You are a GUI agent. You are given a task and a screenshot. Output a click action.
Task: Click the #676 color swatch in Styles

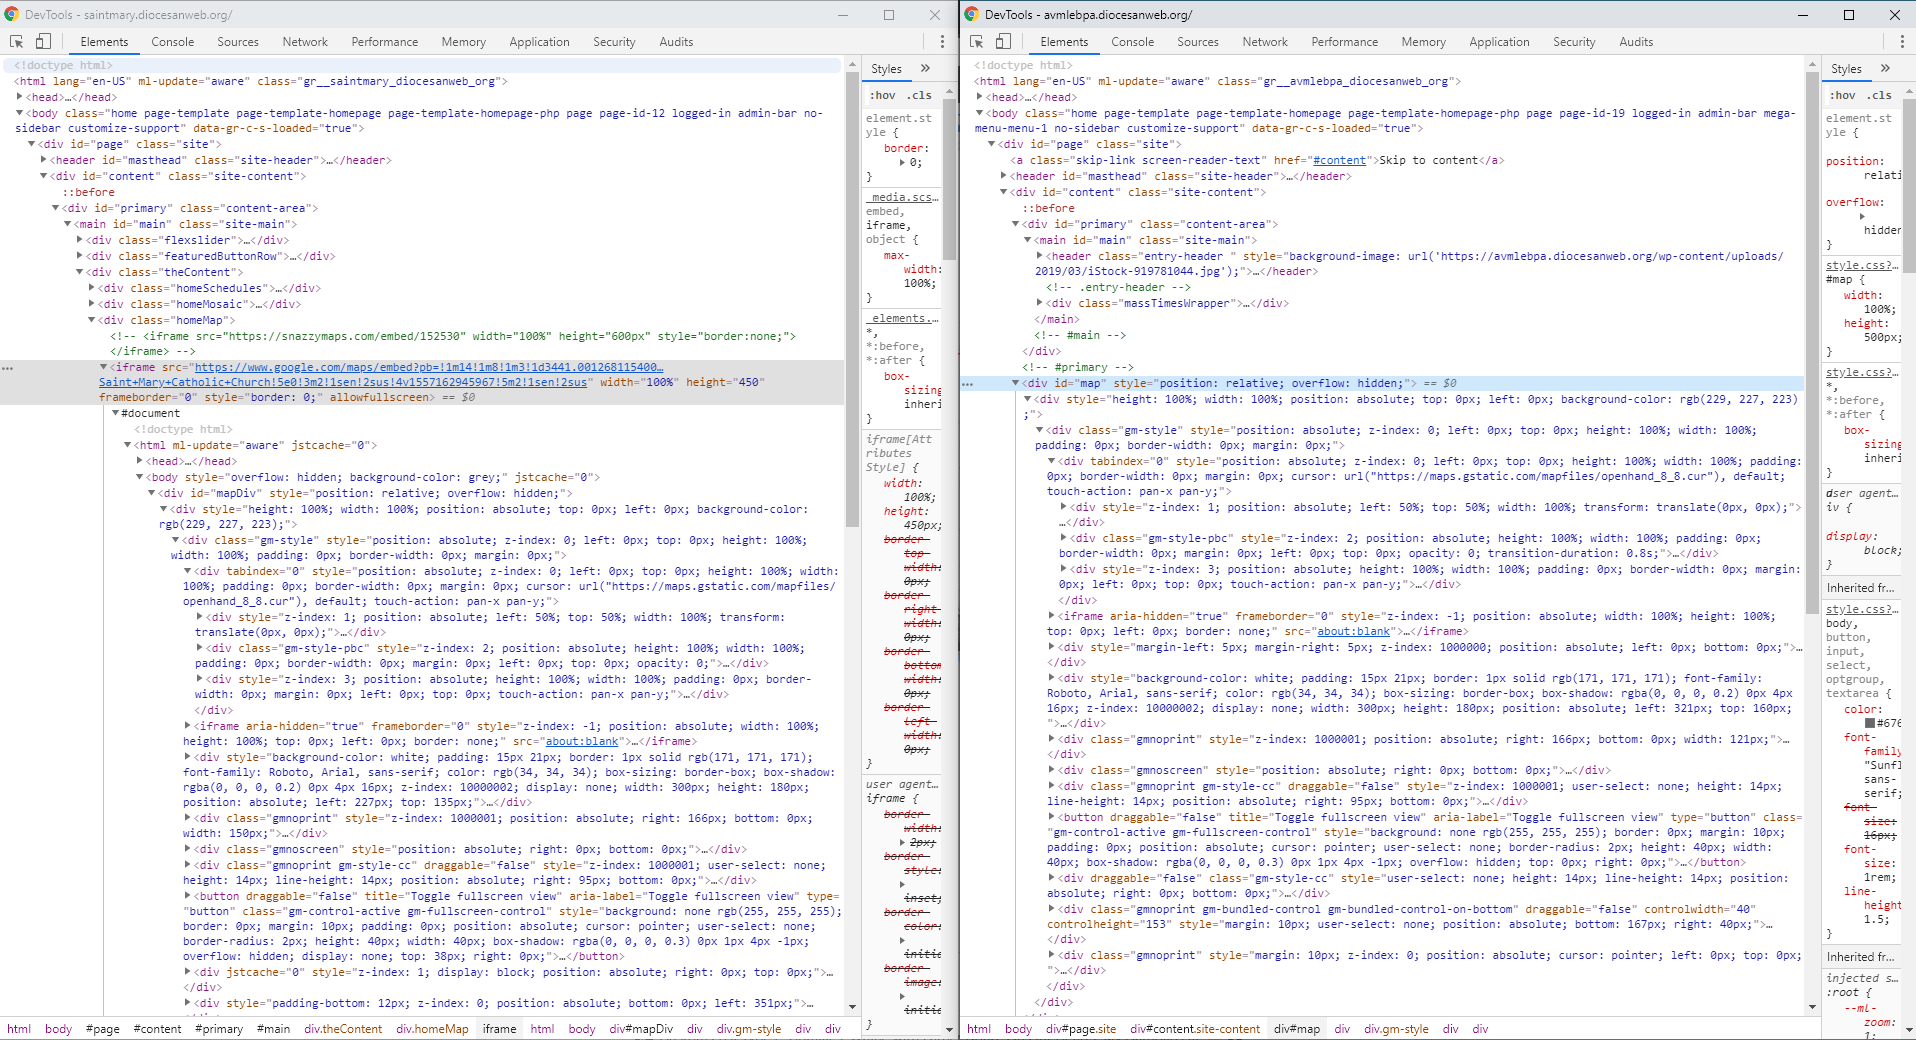pyautogui.click(x=1870, y=723)
